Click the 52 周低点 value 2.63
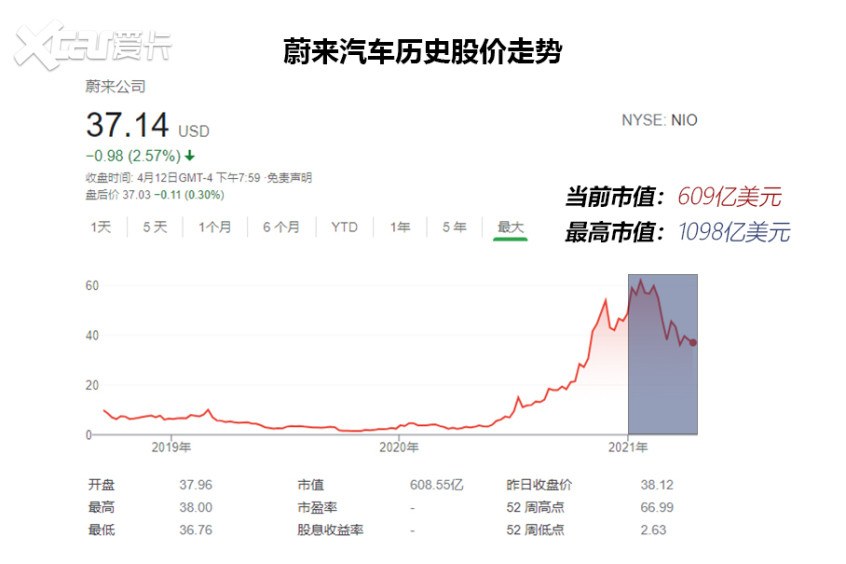The height and width of the screenshot is (564, 846). [x=653, y=530]
